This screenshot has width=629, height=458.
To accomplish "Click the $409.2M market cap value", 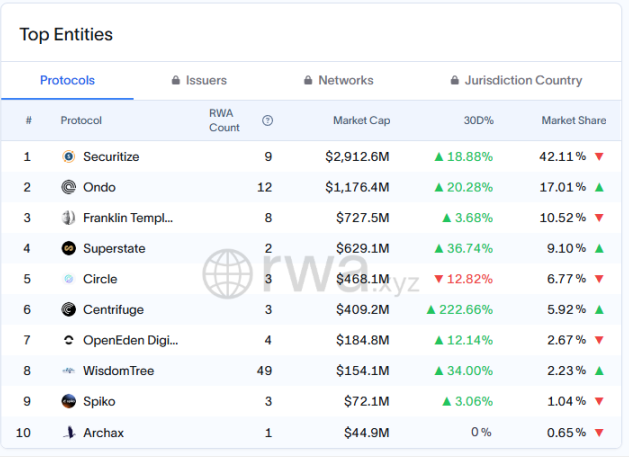I will point(363,310).
